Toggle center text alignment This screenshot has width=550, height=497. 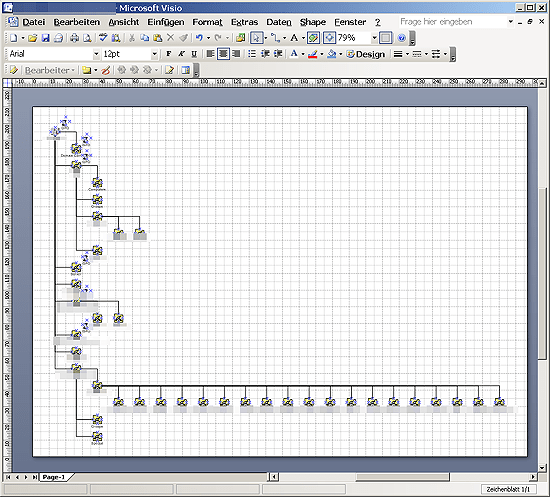point(223,54)
